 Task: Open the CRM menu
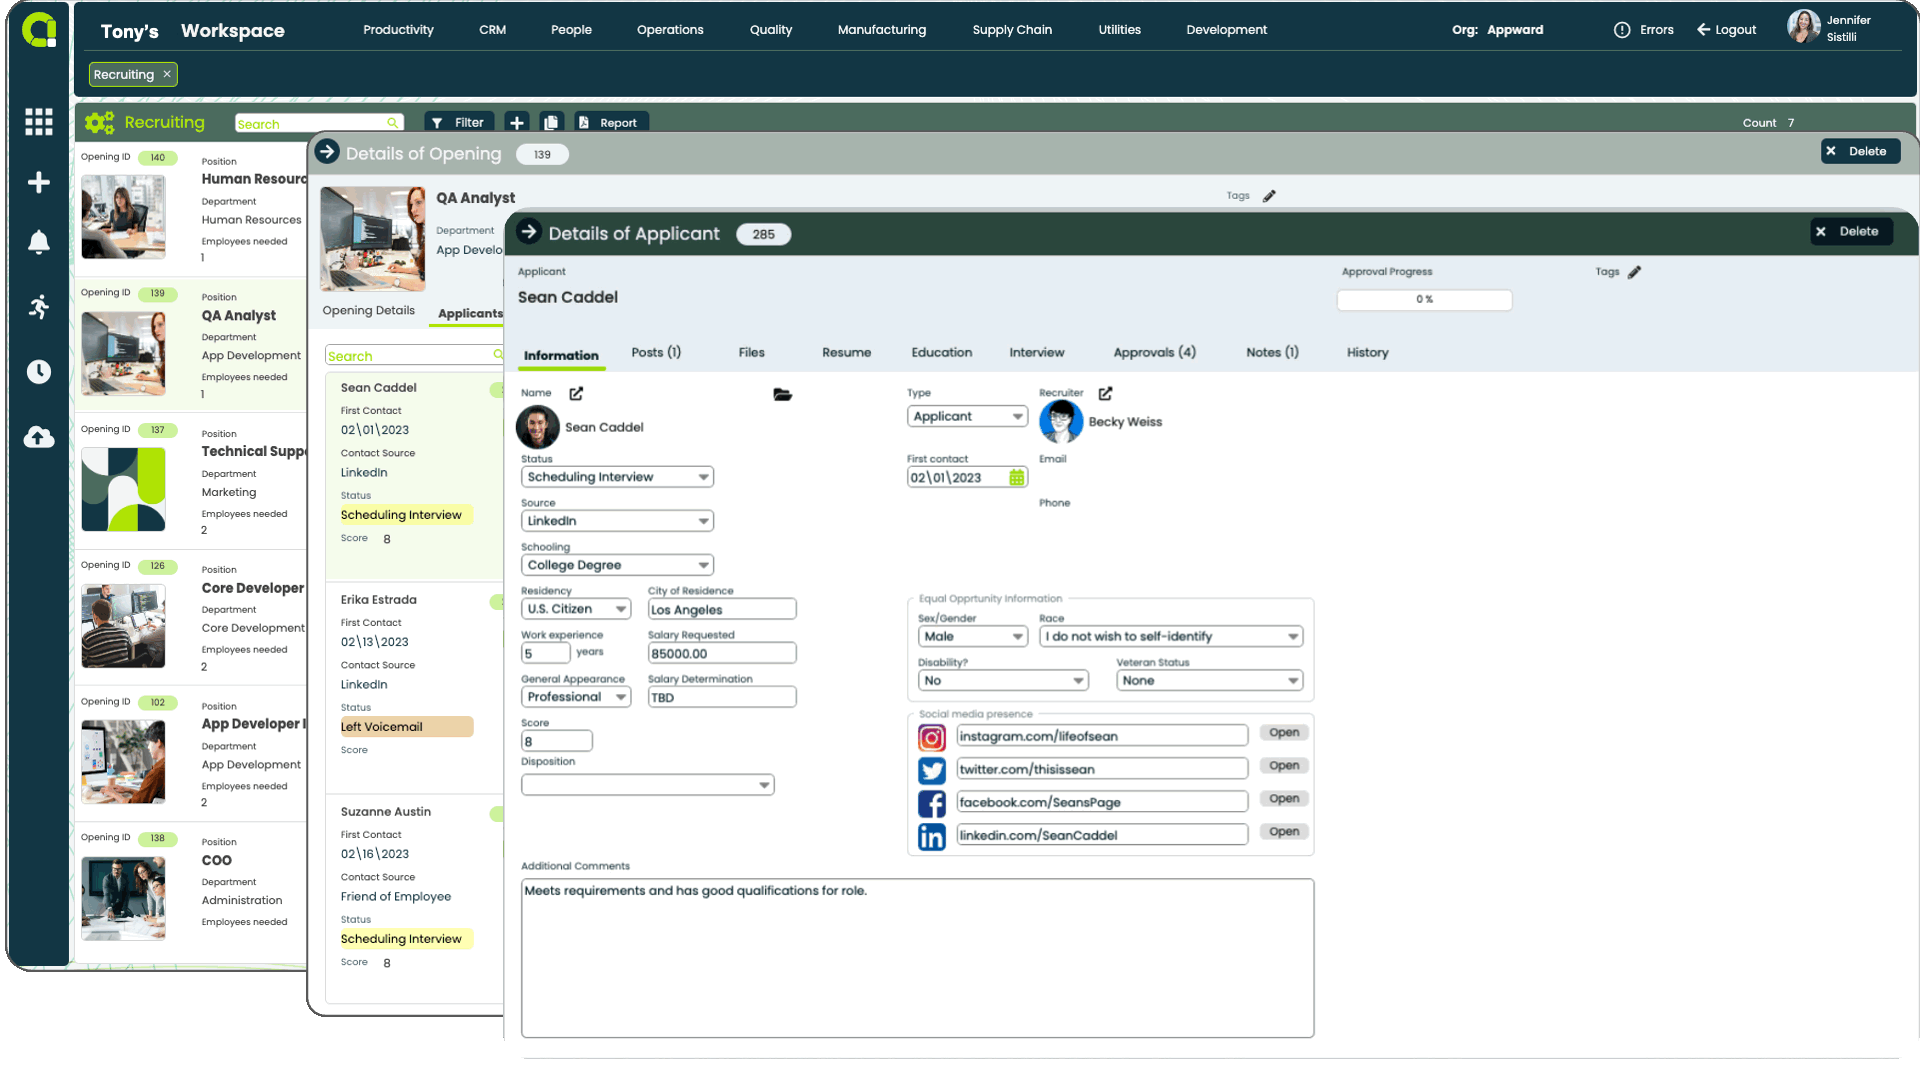[493, 30]
